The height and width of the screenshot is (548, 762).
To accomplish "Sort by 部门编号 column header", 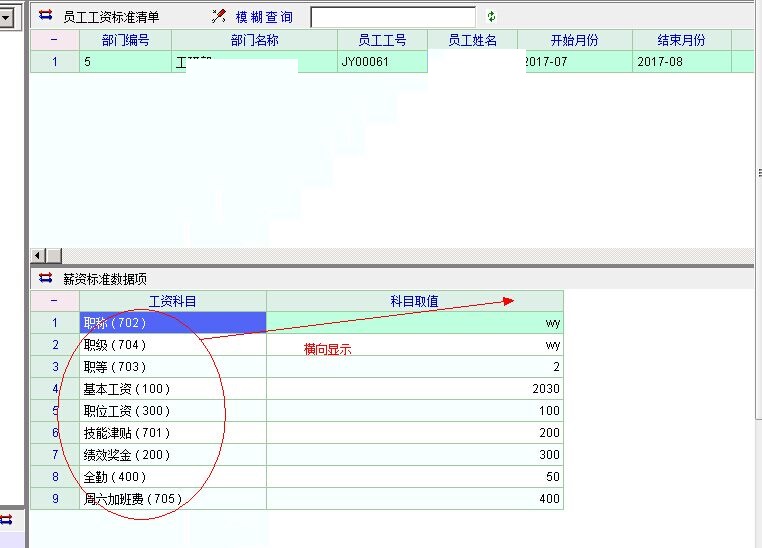I will coord(125,40).
